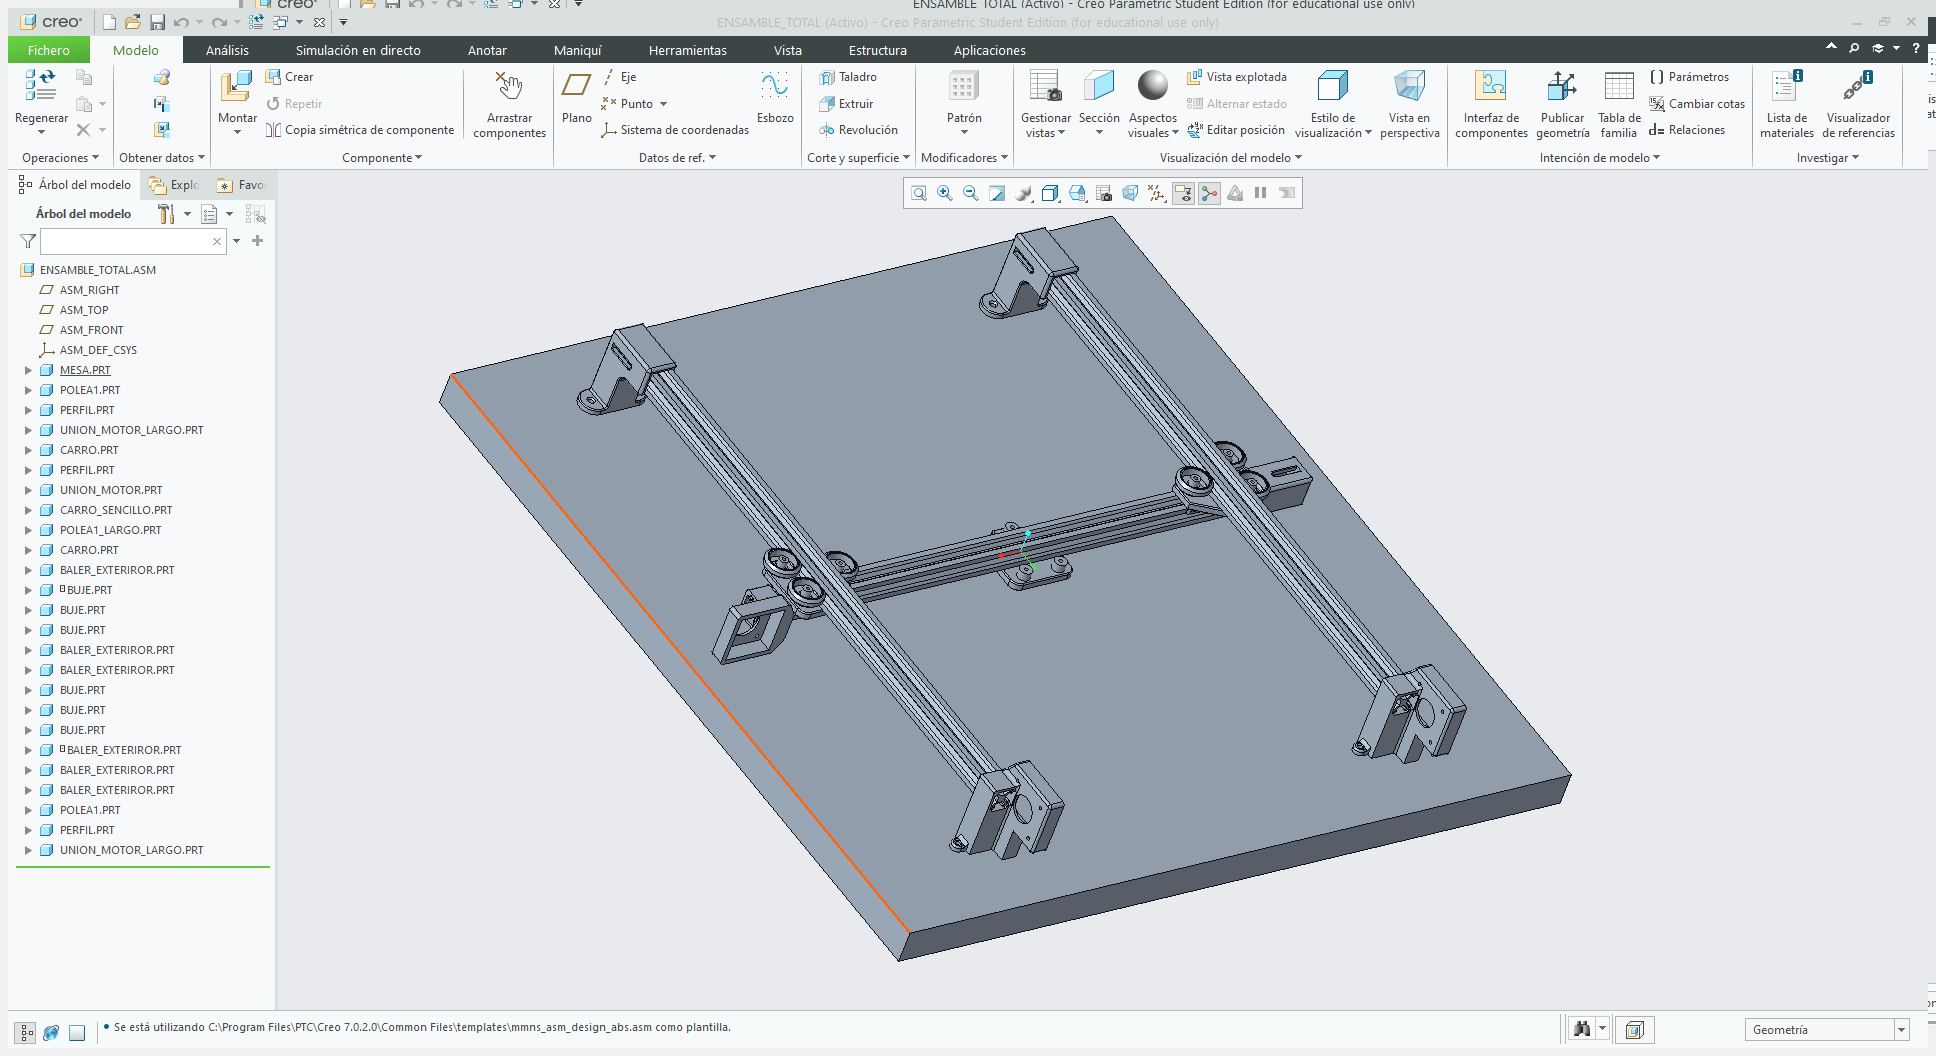This screenshot has width=1936, height=1056.
Task: Switch to the Análisis ribbon tab
Action: coord(227,50)
